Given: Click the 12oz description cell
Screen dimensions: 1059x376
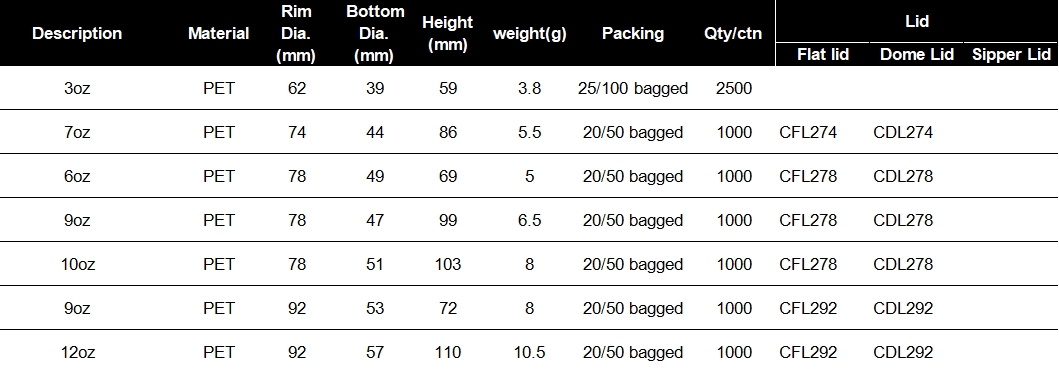Looking at the screenshot, I should (77, 352).
